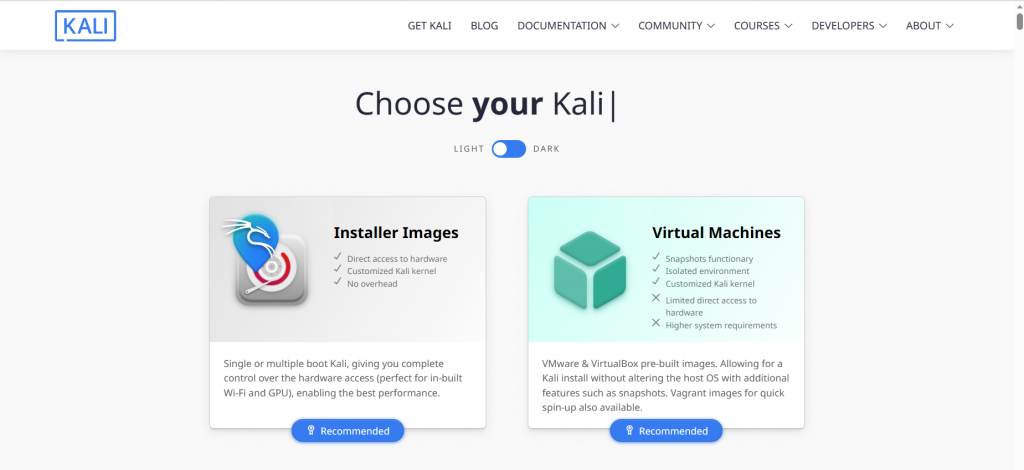Click 'Higher system requirements' drawback text
Viewport: 1024px width, 470px height.
coord(721,325)
